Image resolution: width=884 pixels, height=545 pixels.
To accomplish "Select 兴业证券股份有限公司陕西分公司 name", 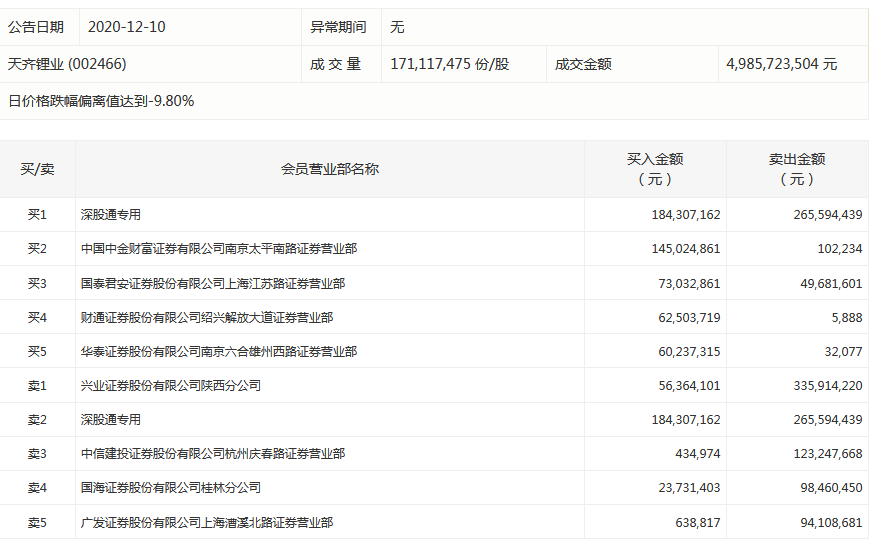I will point(170,386).
